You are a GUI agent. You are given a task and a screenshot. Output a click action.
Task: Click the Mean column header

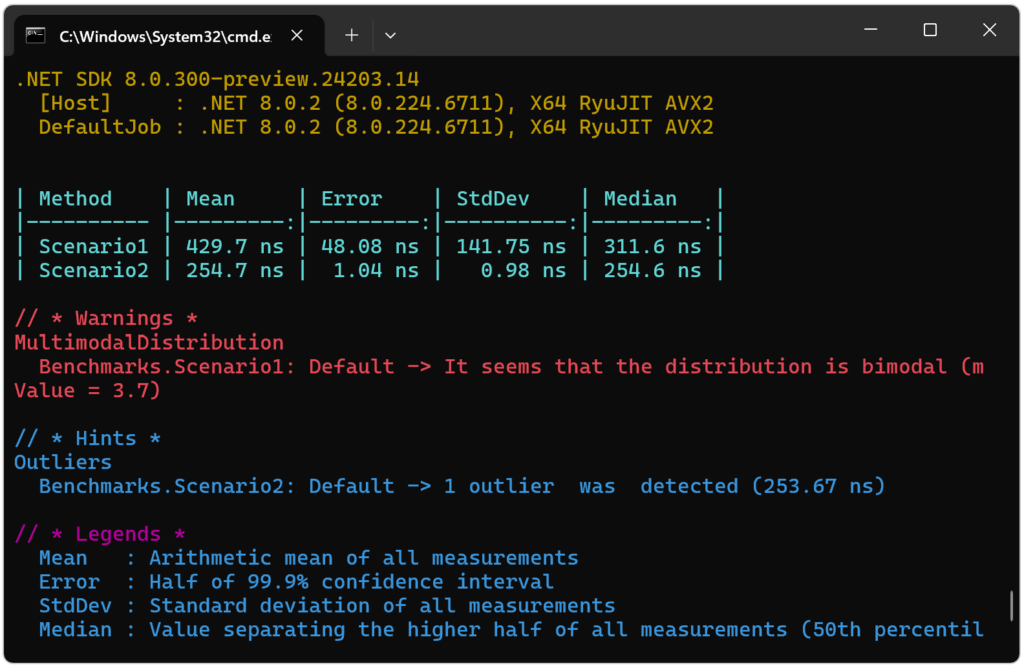[211, 198]
